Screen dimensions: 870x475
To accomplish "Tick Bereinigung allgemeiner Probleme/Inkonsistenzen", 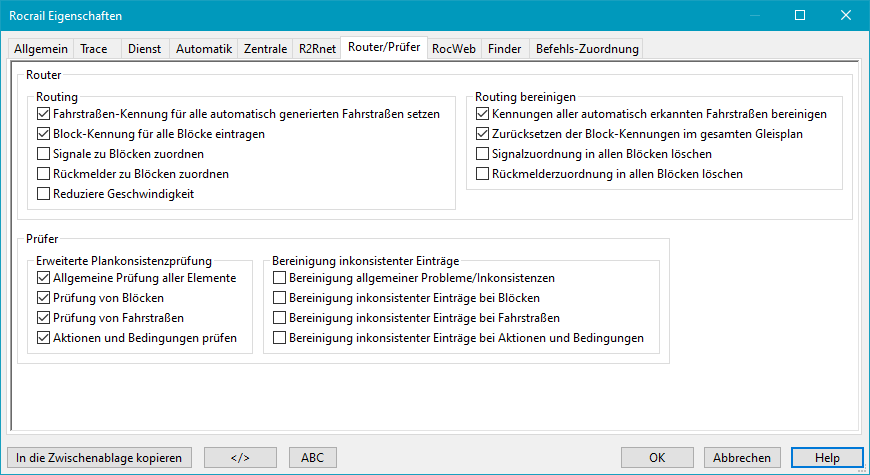I will point(280,278).
